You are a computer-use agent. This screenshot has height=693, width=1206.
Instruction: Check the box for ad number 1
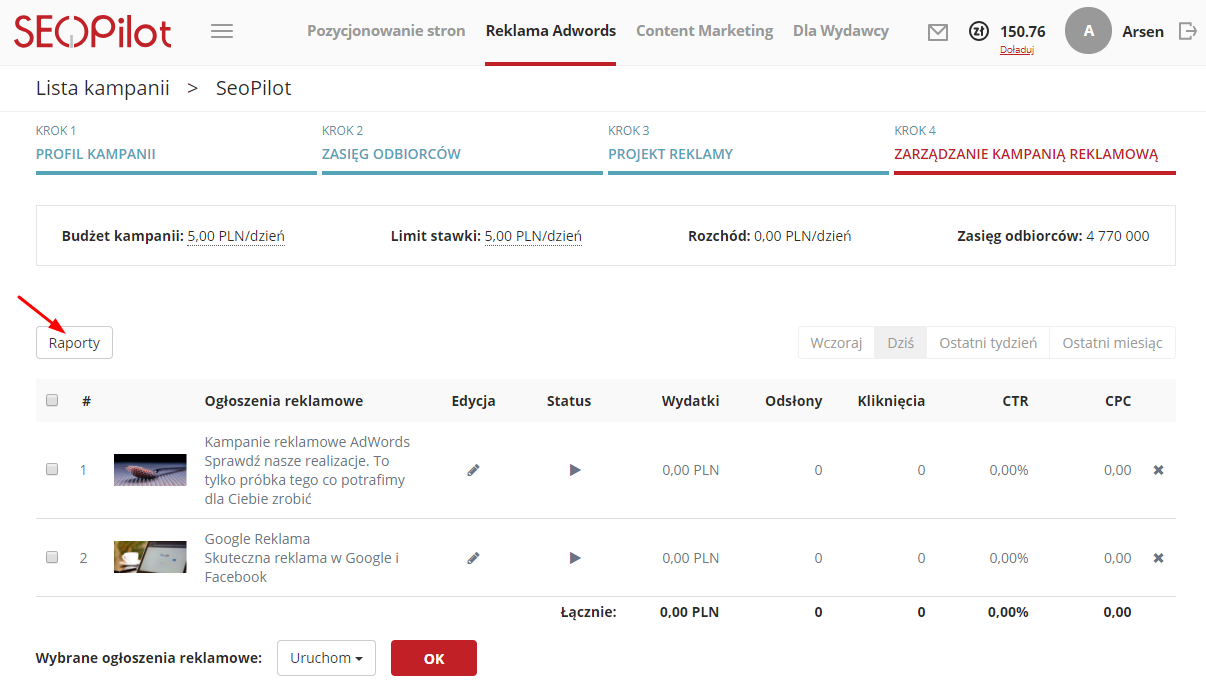click(52, 469)
